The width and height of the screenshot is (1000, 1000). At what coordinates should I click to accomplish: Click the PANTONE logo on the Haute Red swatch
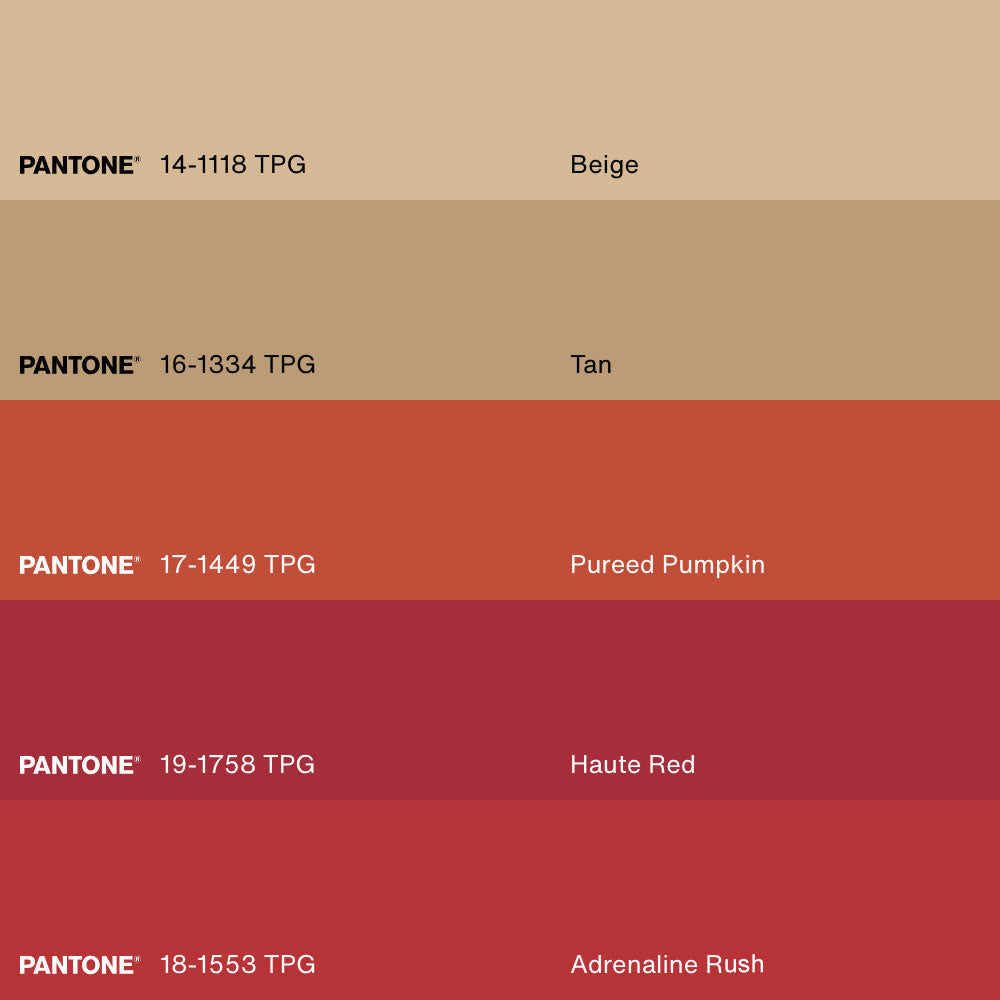(79, 765)
